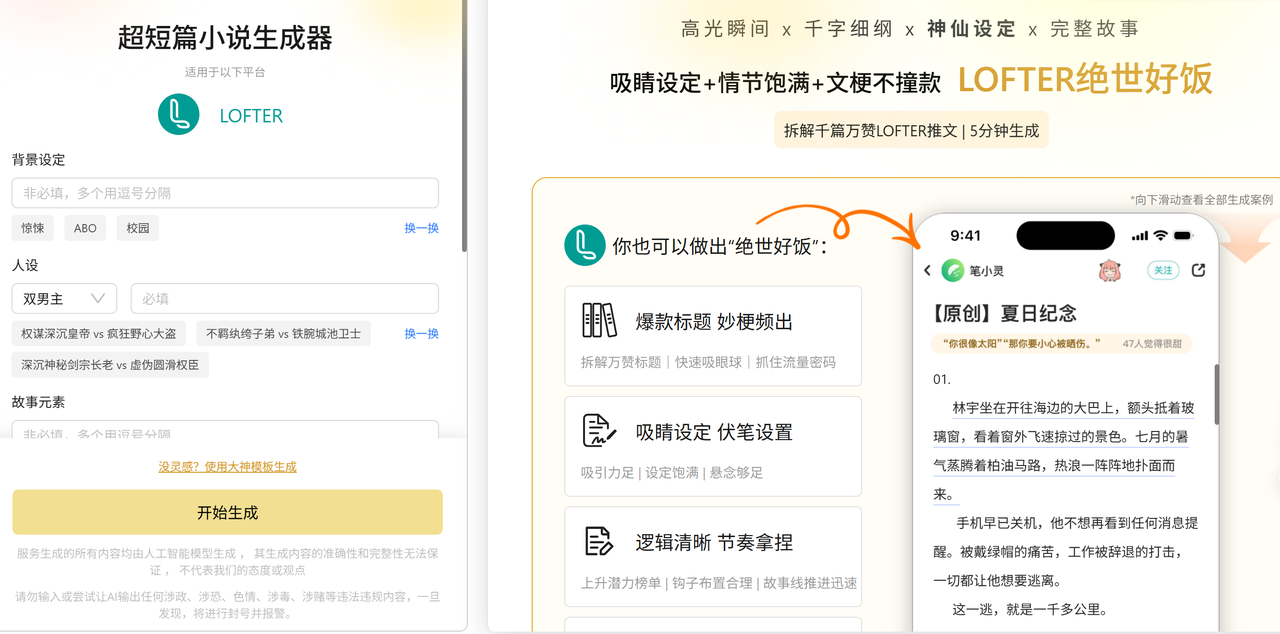Tap the battery icon in phone status bar
Viewport: 1280px width, 634px height.
1184,236
